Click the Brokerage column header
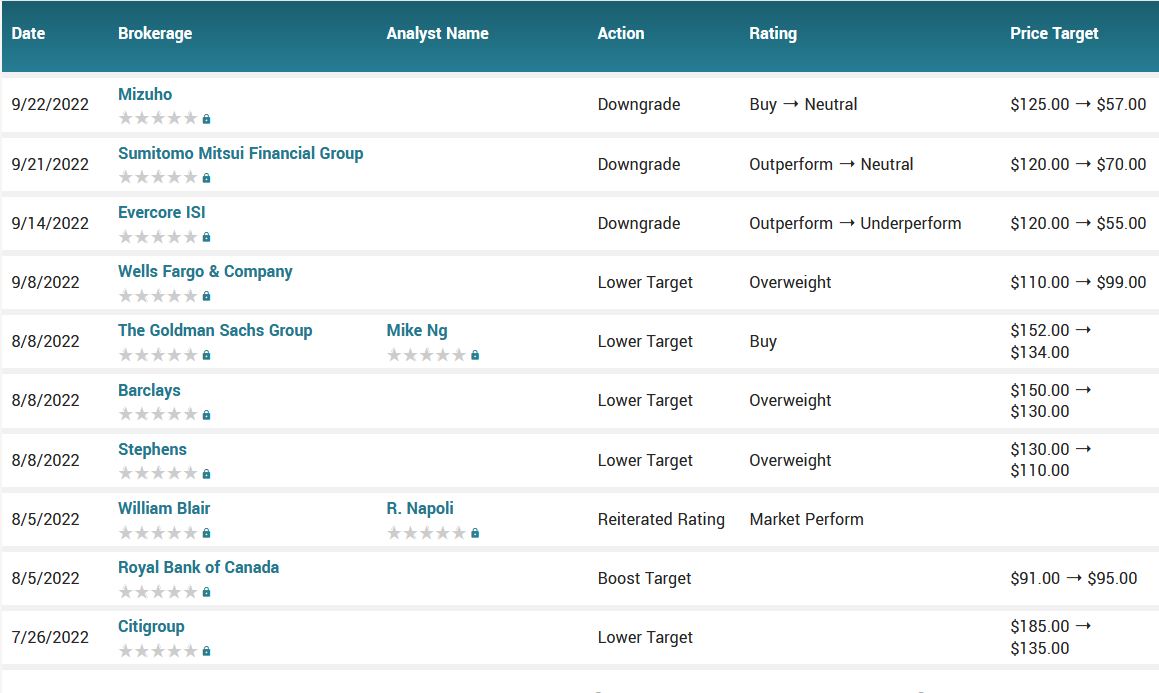The width and height of the screenshot is (1159, 693). (155, 33)
